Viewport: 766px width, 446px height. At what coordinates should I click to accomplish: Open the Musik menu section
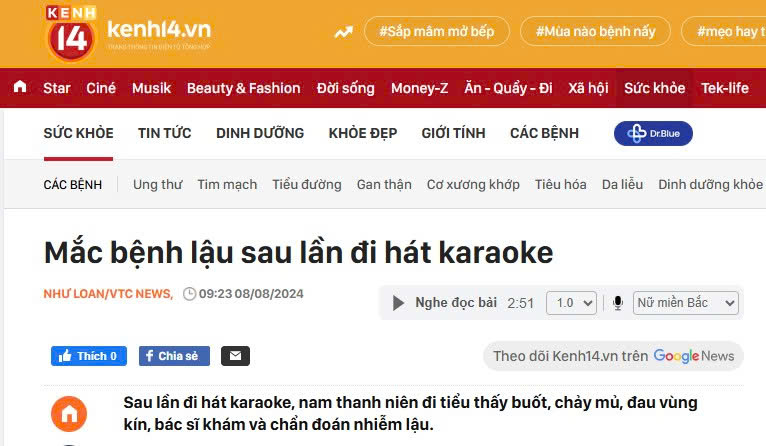point(151,88)
